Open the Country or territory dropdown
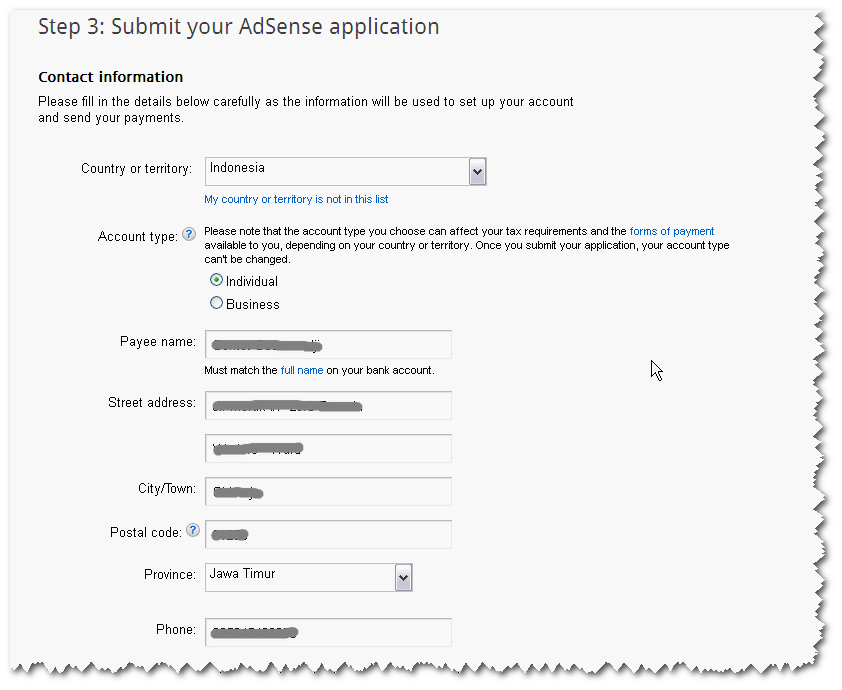 [477, 172]
